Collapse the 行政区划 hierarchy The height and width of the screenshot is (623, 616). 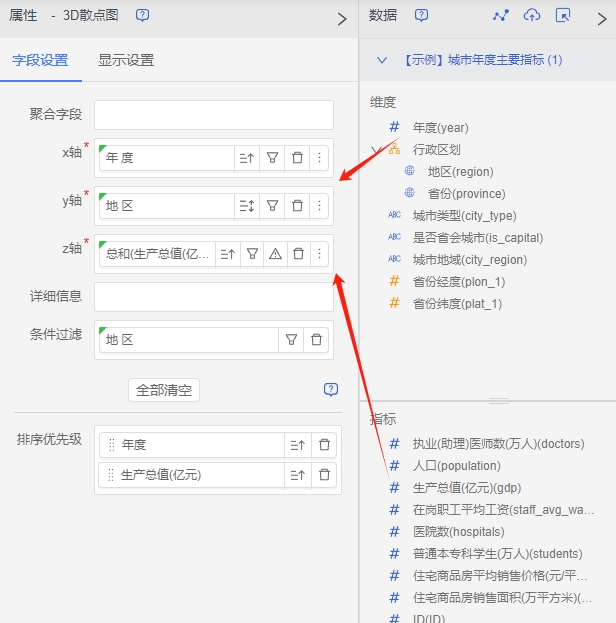point(376,150)
